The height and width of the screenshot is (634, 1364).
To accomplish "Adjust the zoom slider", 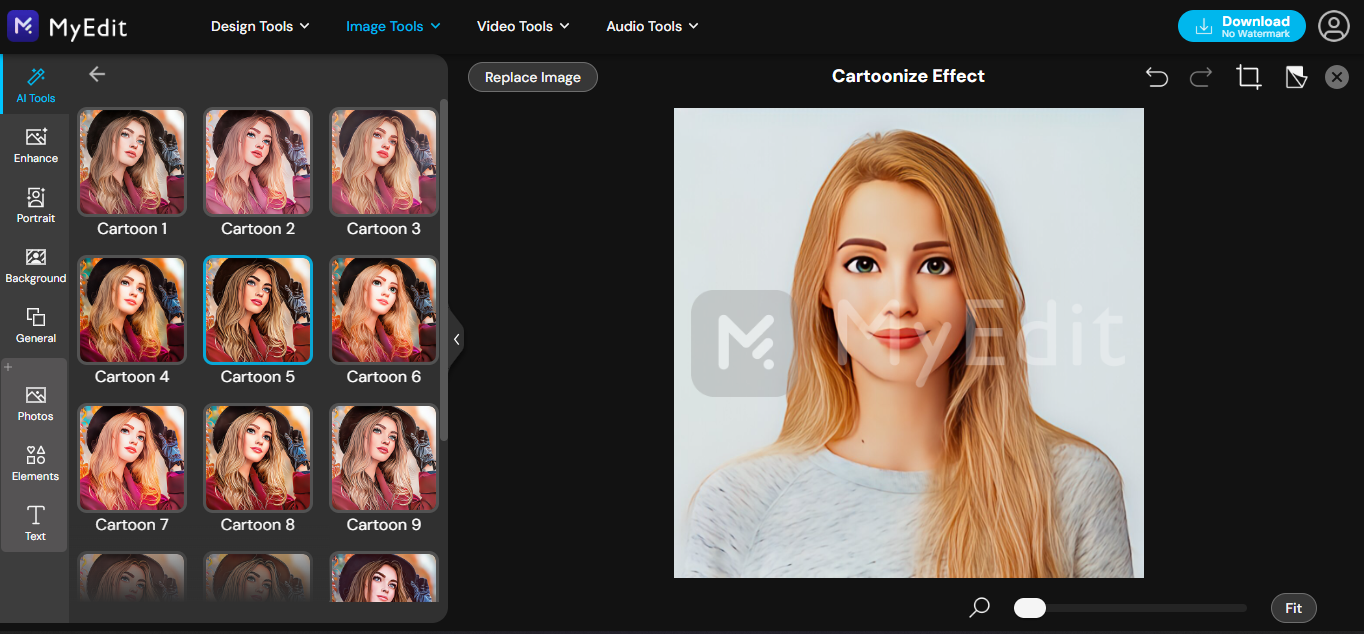I will click(1029, 608).
